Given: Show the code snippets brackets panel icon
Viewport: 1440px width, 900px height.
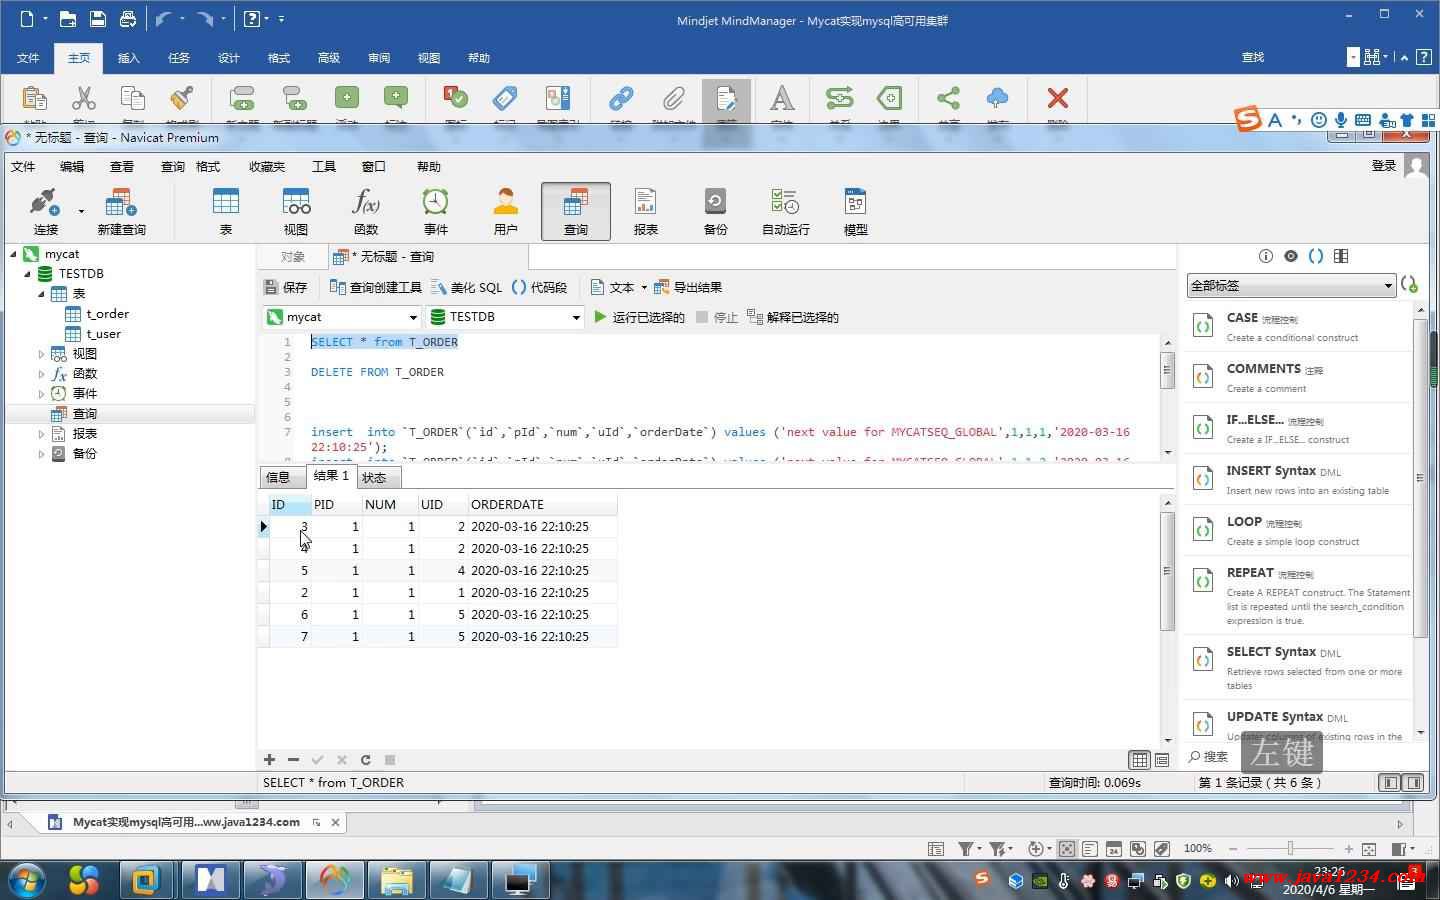Looking at the screenshot, I should click(x=1316, y=256).
